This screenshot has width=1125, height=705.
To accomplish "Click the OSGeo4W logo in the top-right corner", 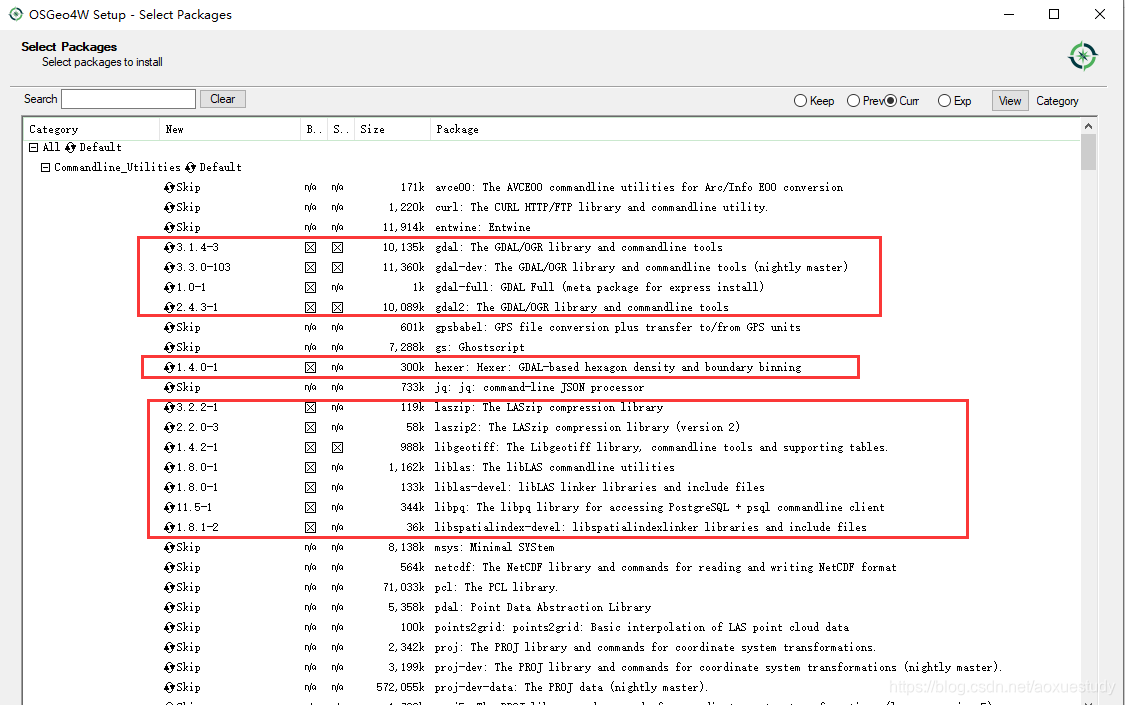I will coord(1083,56).
